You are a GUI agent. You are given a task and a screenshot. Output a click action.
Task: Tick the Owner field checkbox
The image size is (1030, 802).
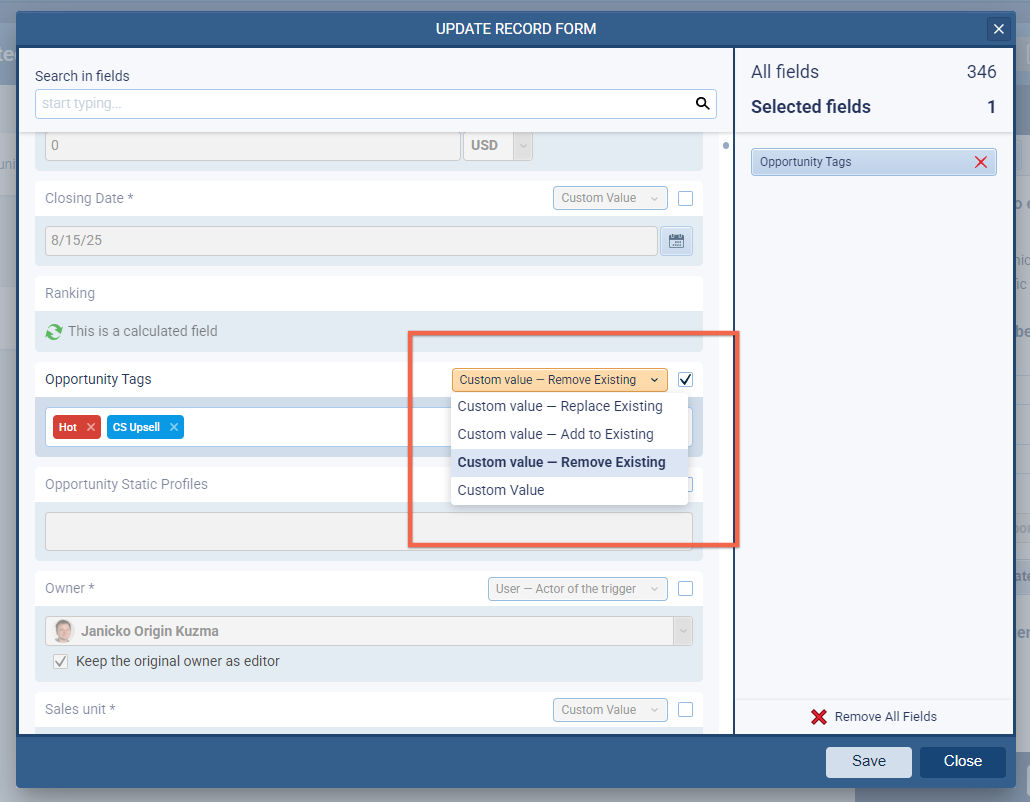point(685,589)
